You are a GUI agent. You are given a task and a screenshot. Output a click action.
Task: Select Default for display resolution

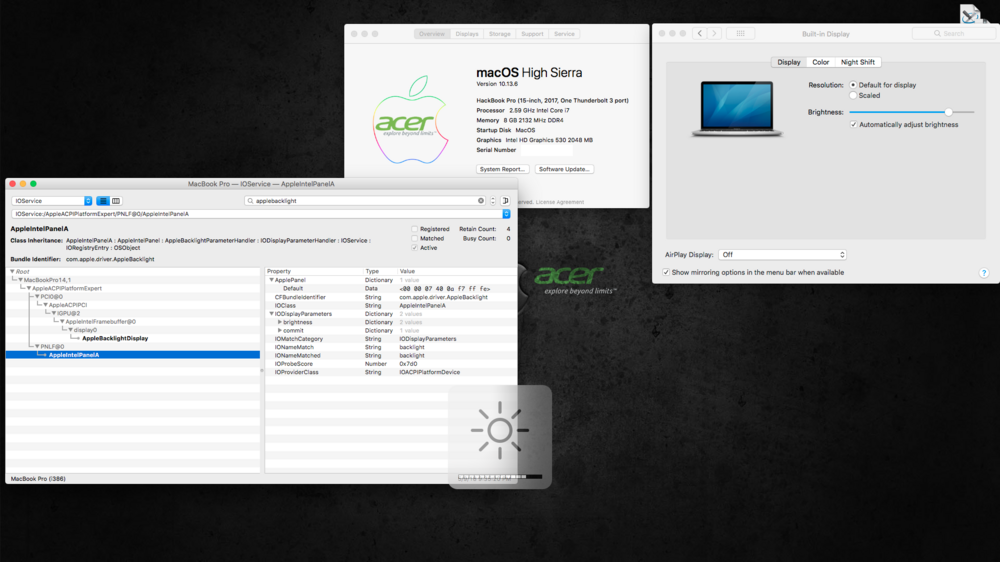click(853, 85)
